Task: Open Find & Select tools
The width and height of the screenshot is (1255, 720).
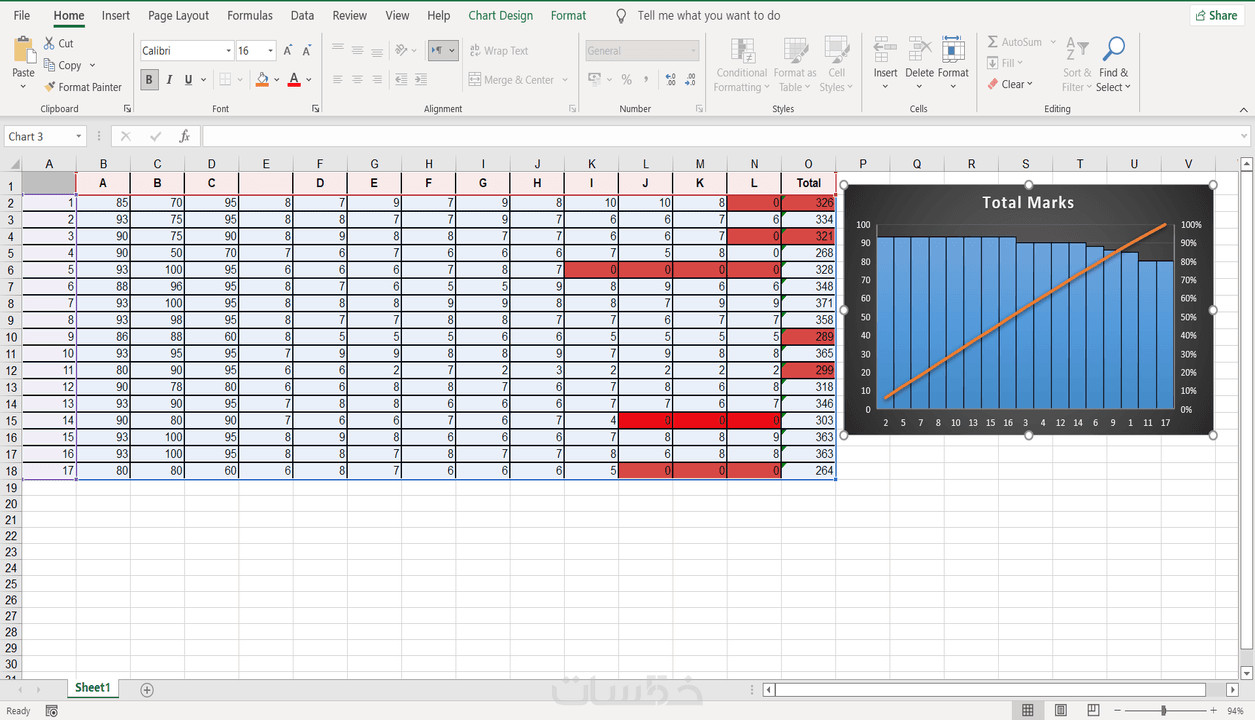Action: click(x=1113, y=64)
